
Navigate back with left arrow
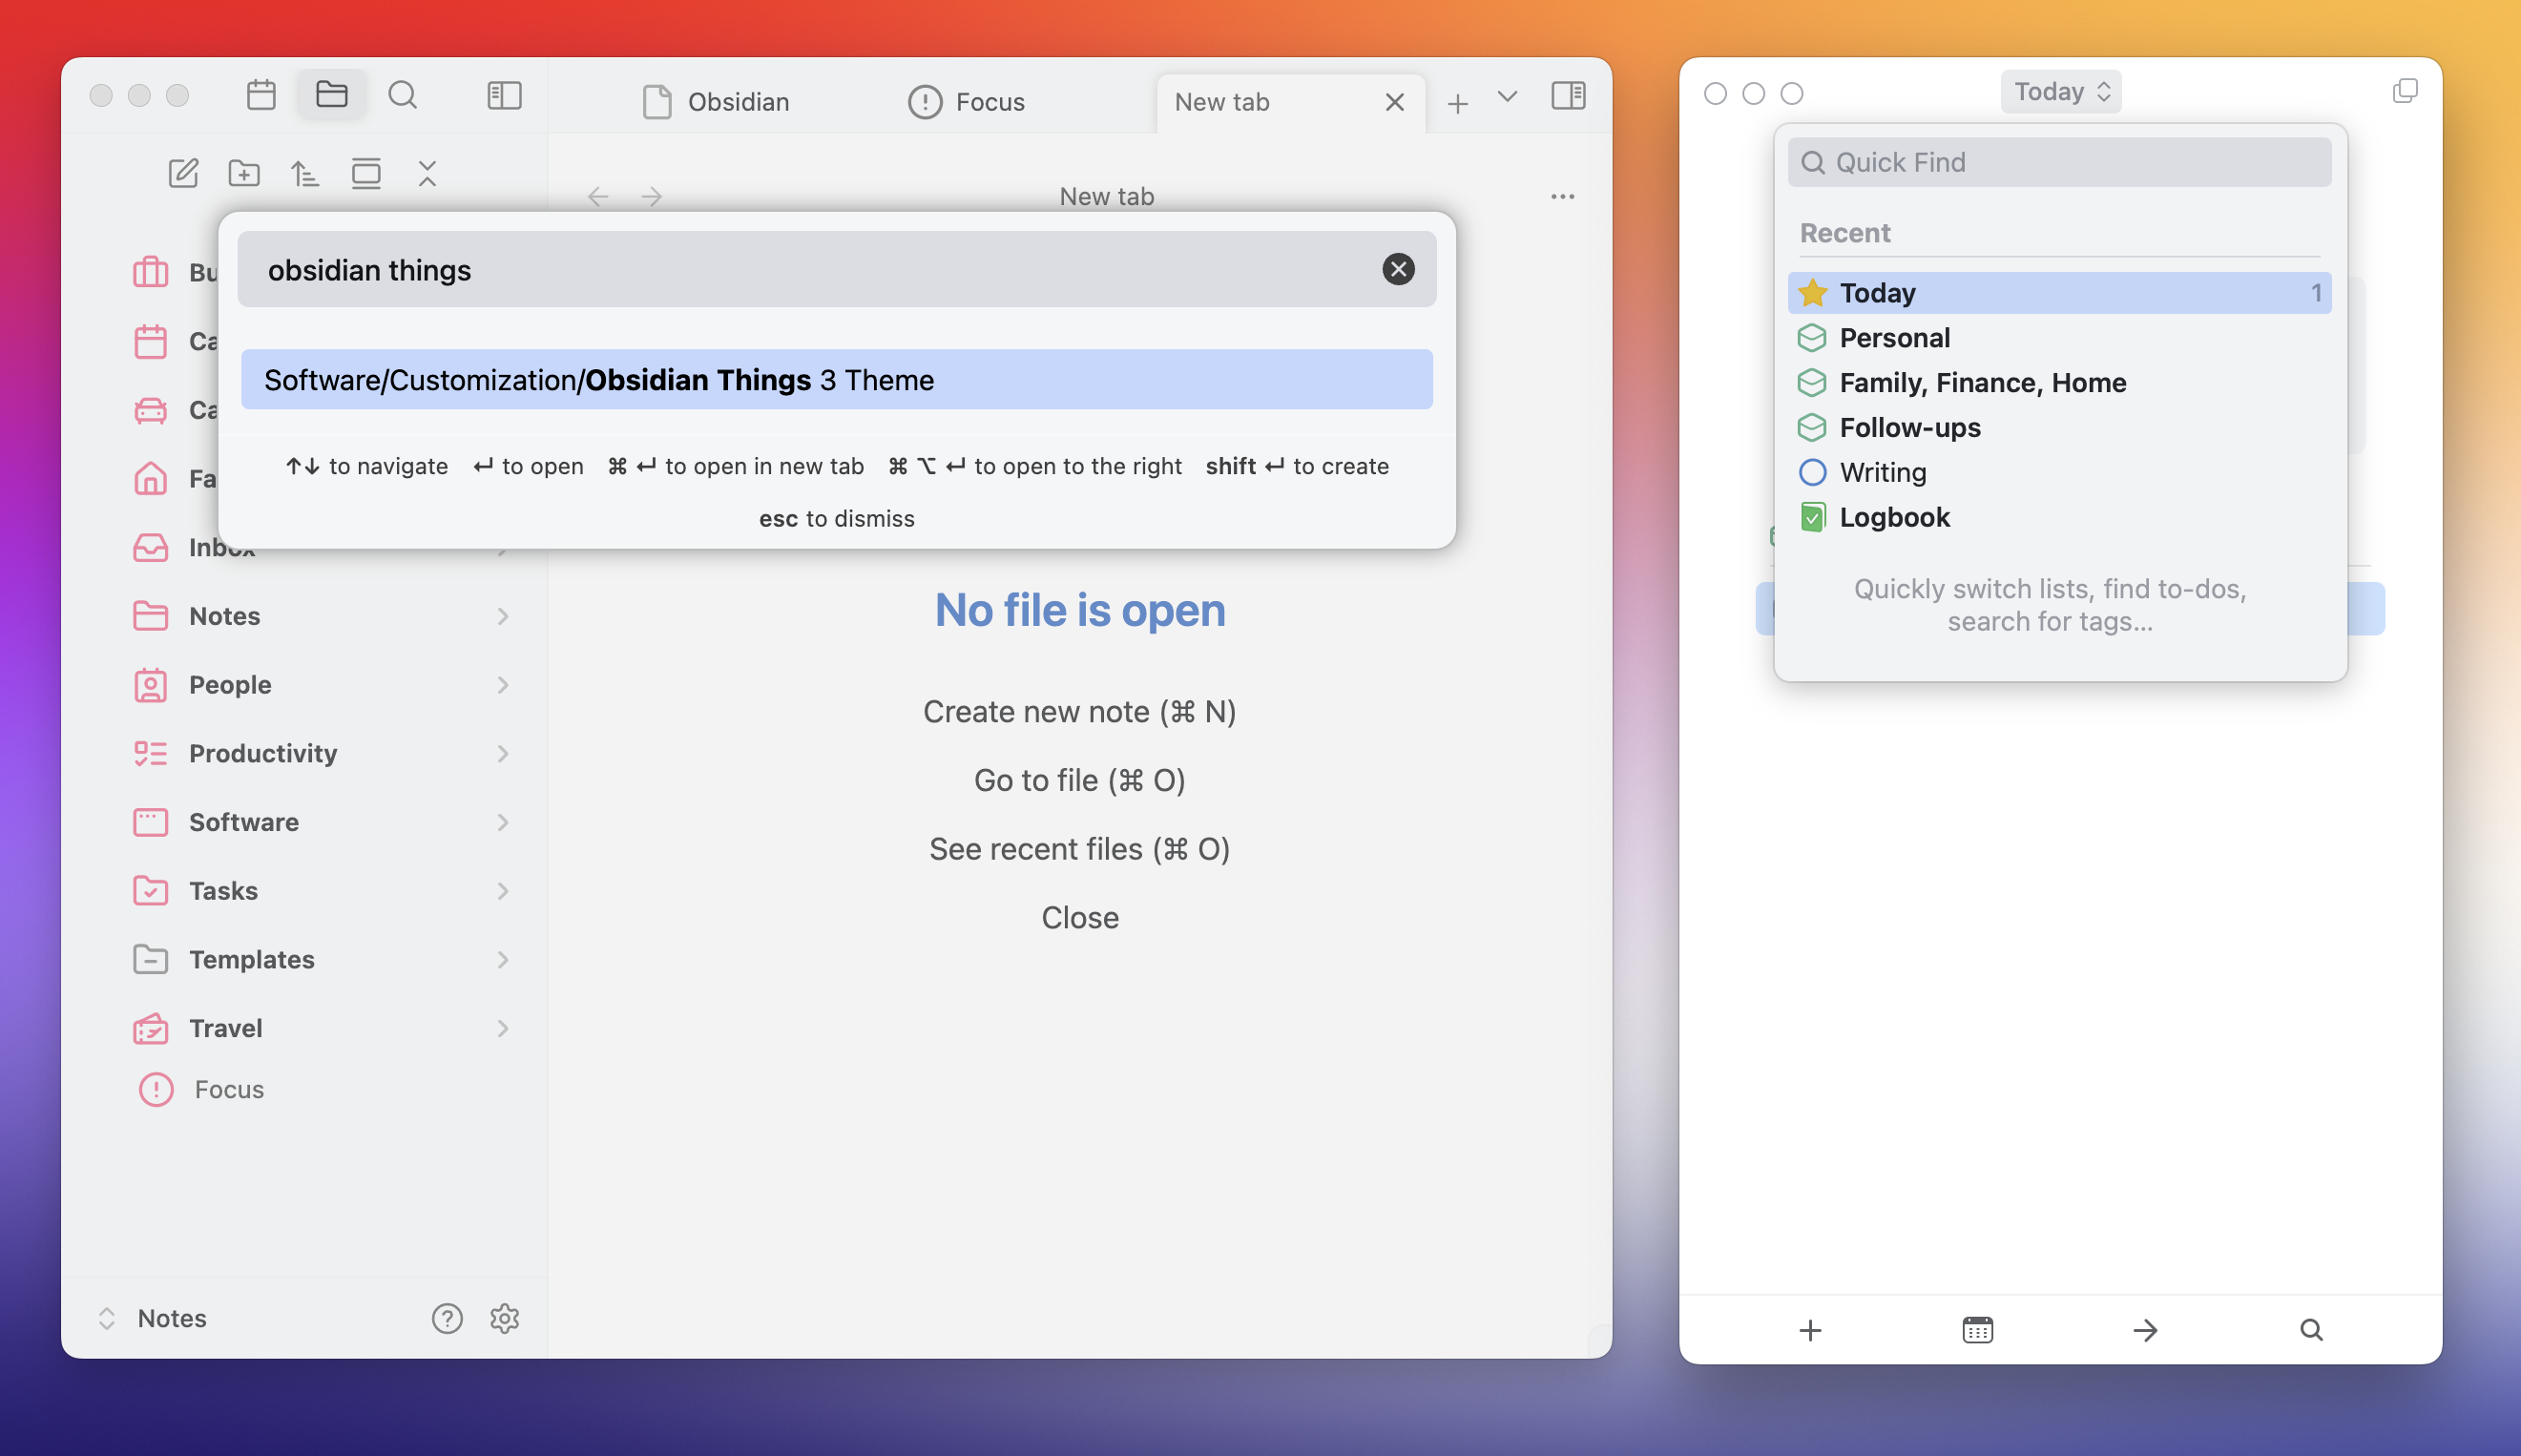pyautogui.click(x=598, y=196)
